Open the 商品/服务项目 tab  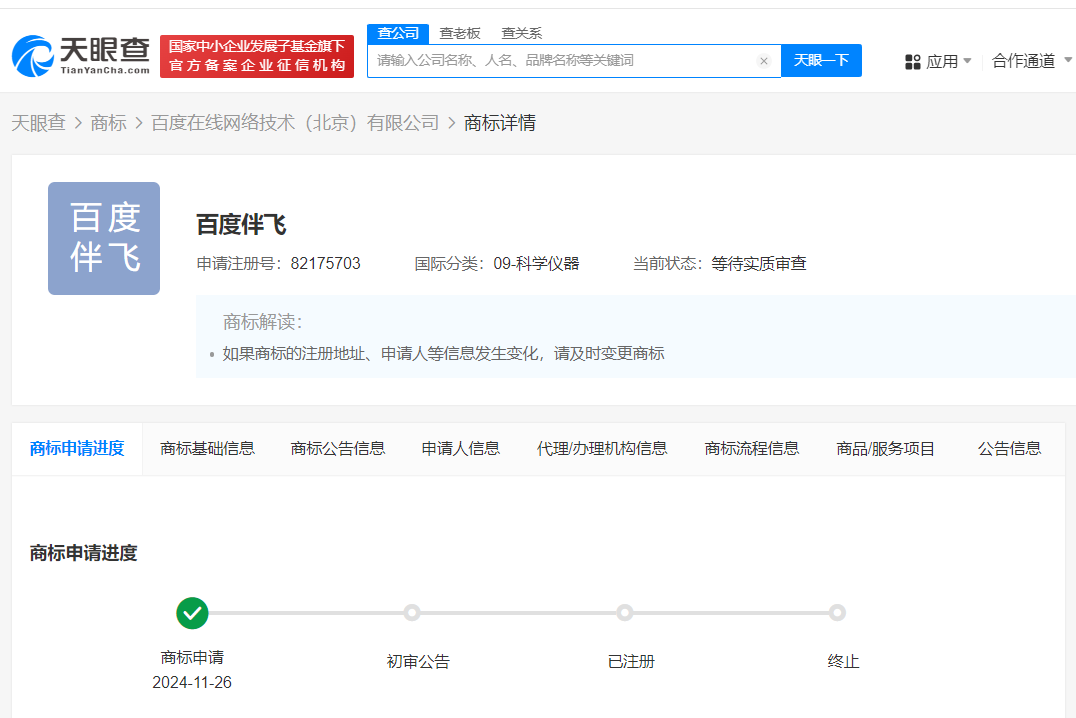(x=885, y=448)
